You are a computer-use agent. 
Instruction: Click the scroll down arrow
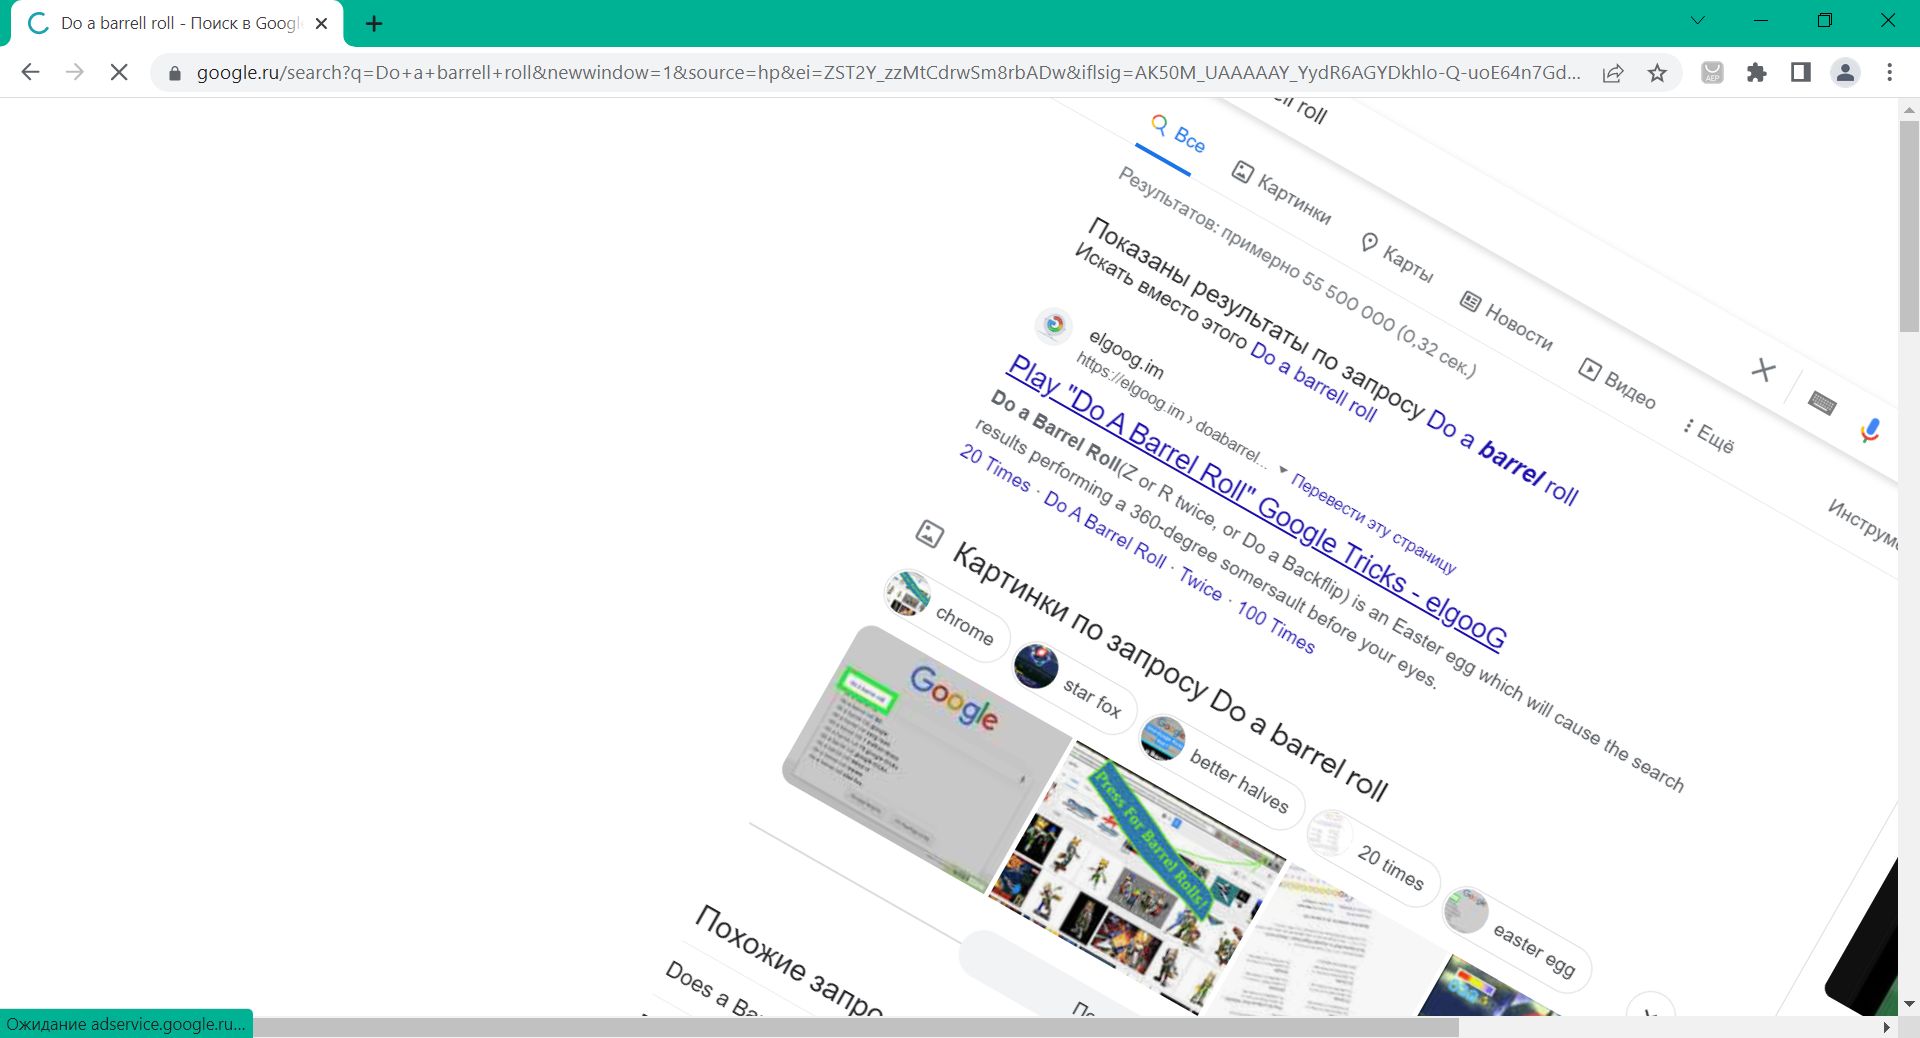tap(1909, 1004)
